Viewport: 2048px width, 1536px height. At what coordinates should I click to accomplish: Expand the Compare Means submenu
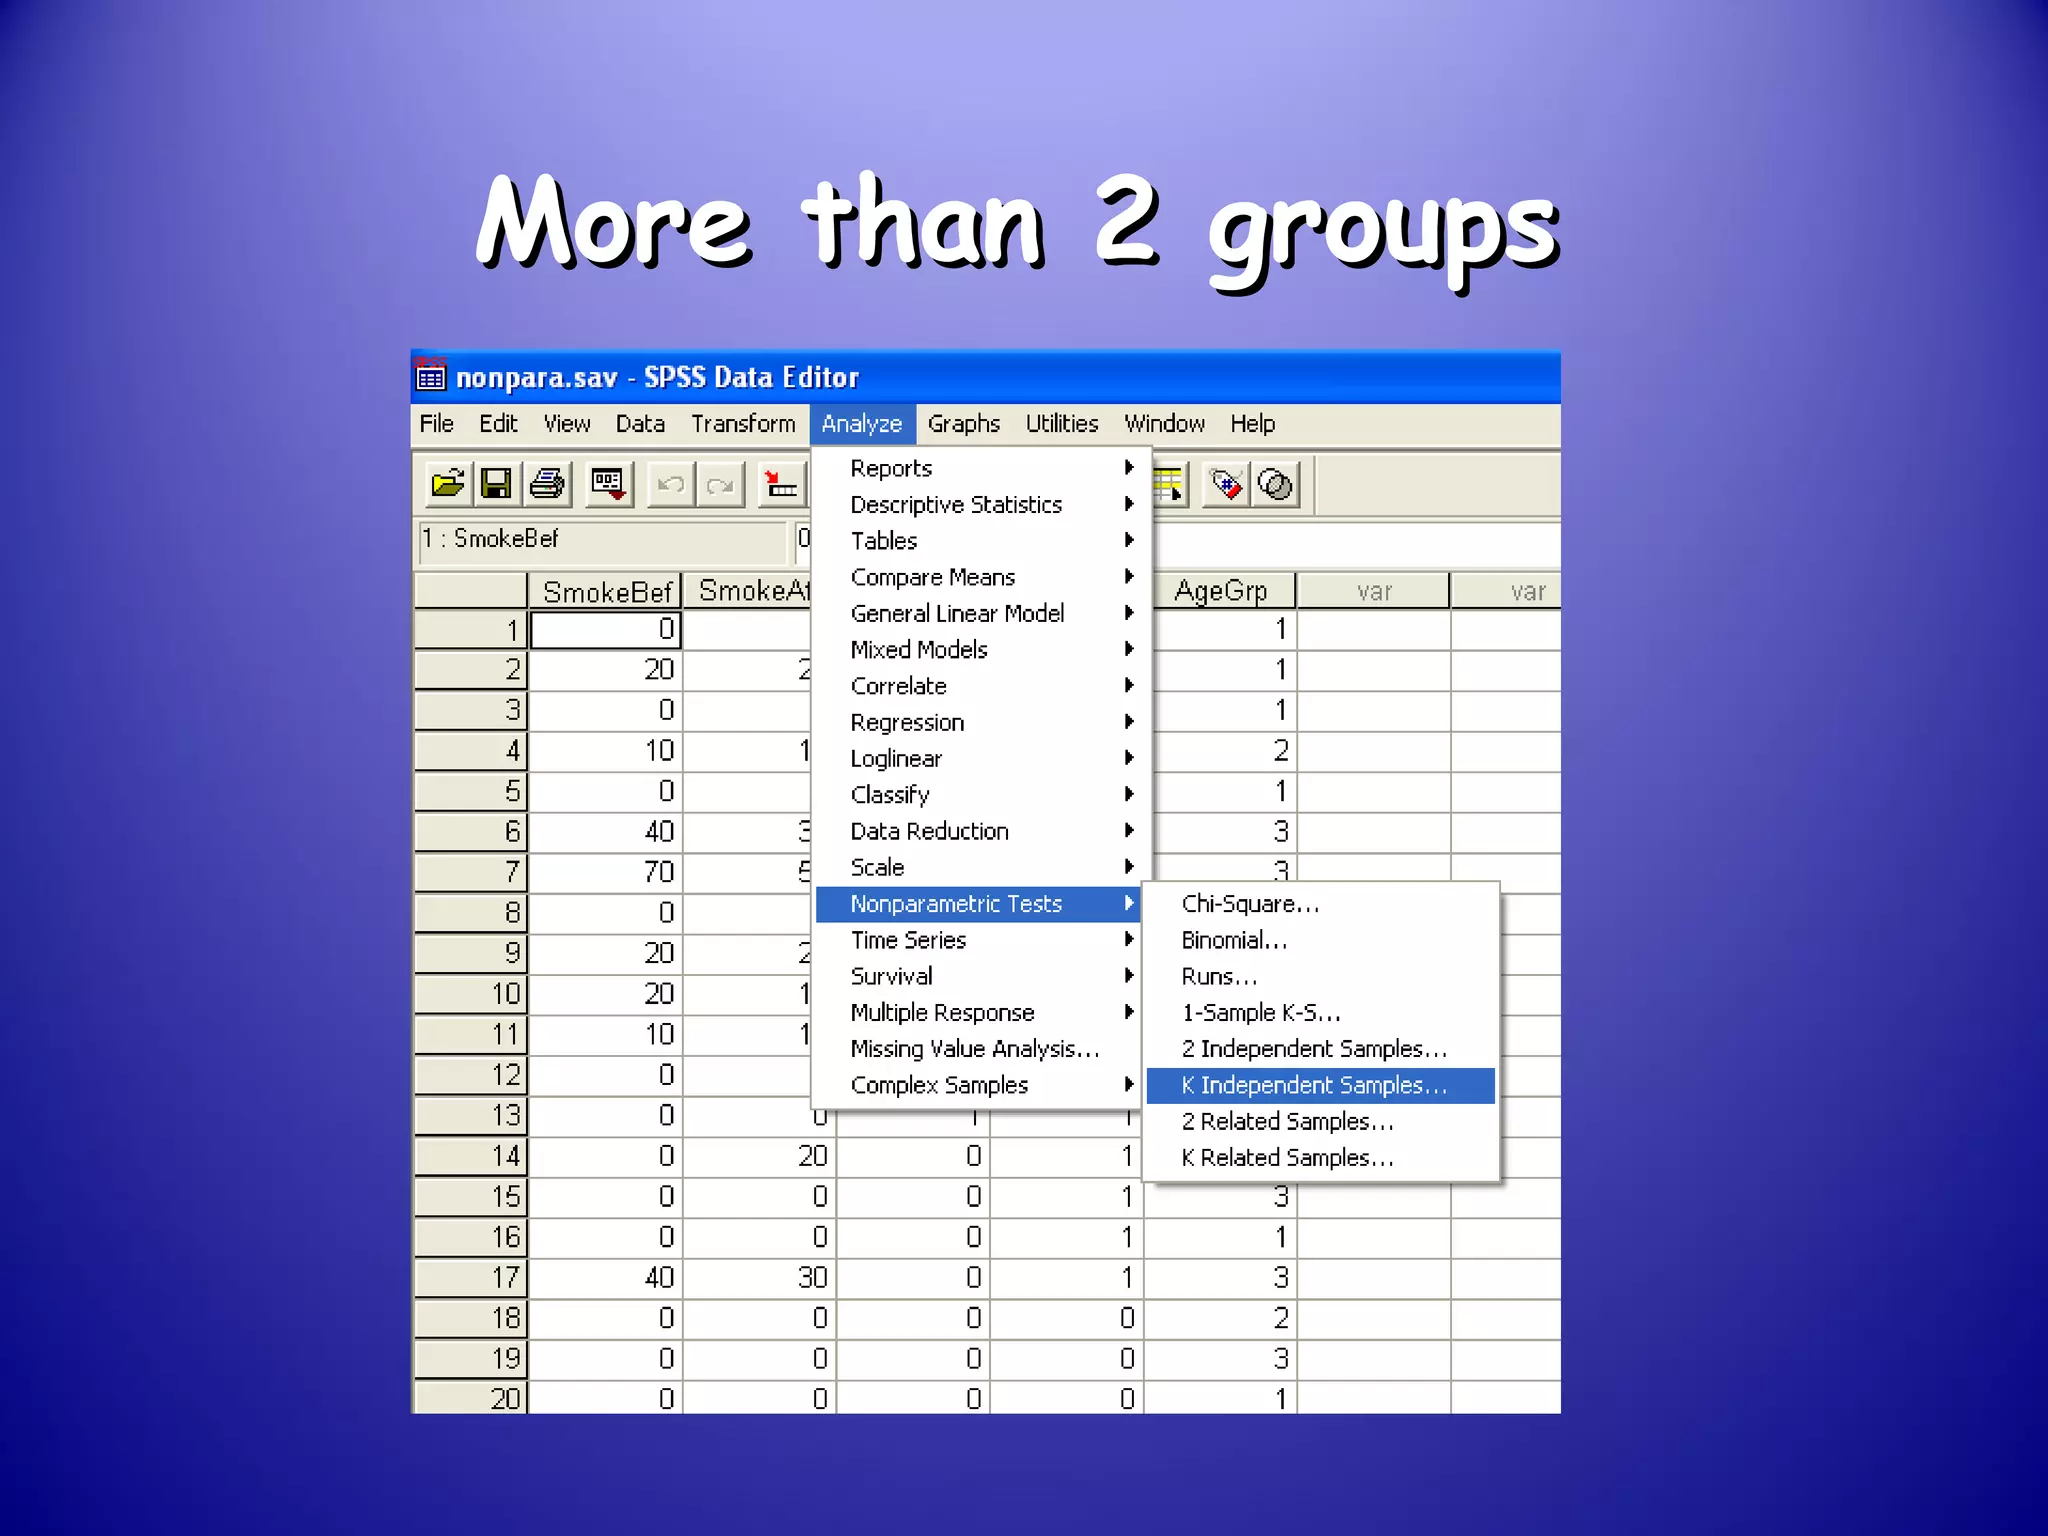[x=981, y=577]
